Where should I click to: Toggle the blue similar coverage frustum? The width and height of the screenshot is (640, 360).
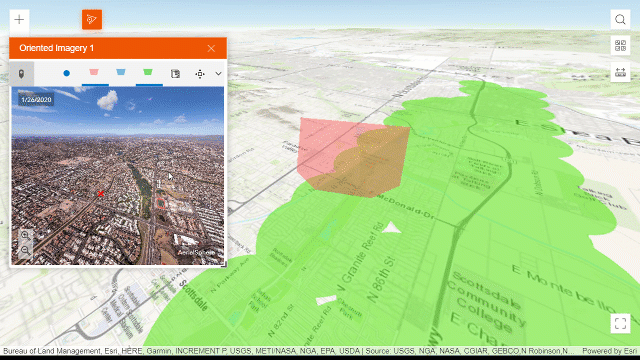(121, 72)
